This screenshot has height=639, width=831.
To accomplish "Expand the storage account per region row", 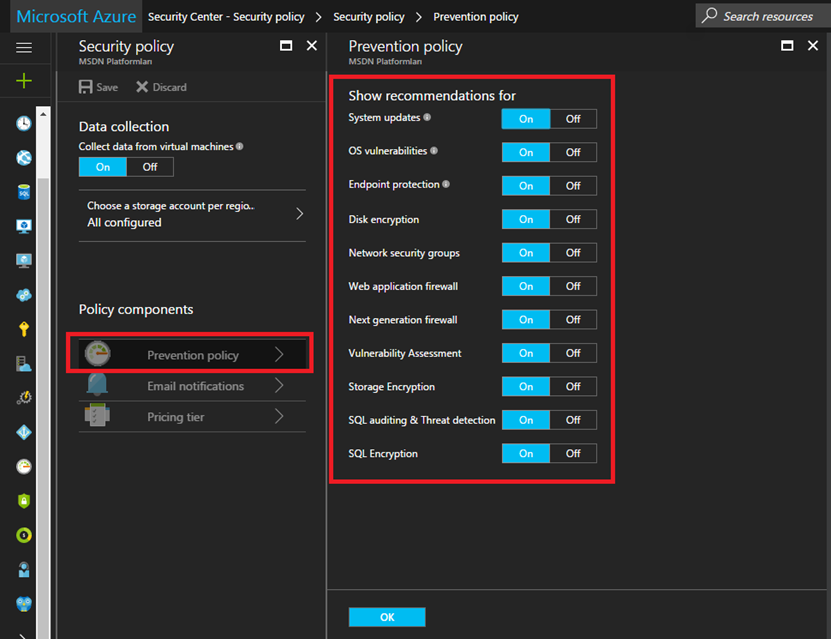I will (192, 215).
